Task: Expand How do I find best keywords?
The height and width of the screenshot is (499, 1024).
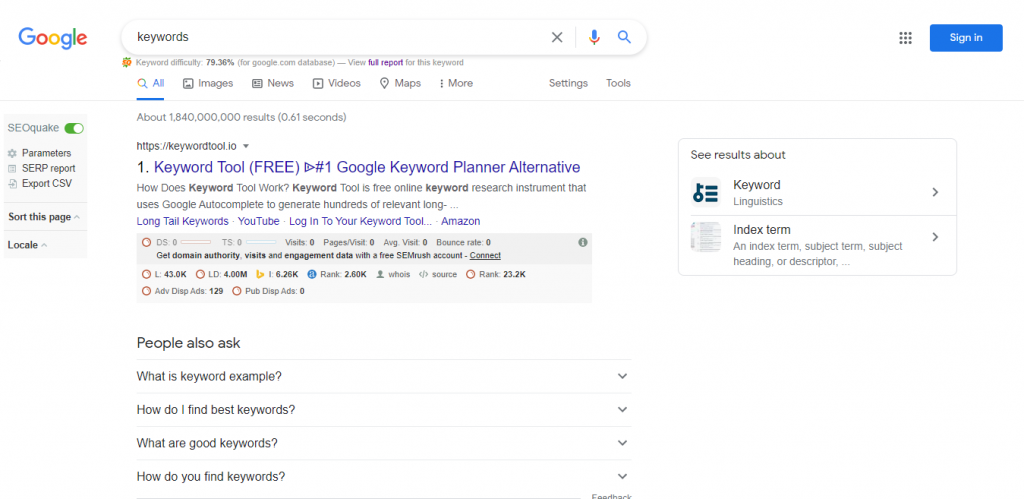Action: 384,410
